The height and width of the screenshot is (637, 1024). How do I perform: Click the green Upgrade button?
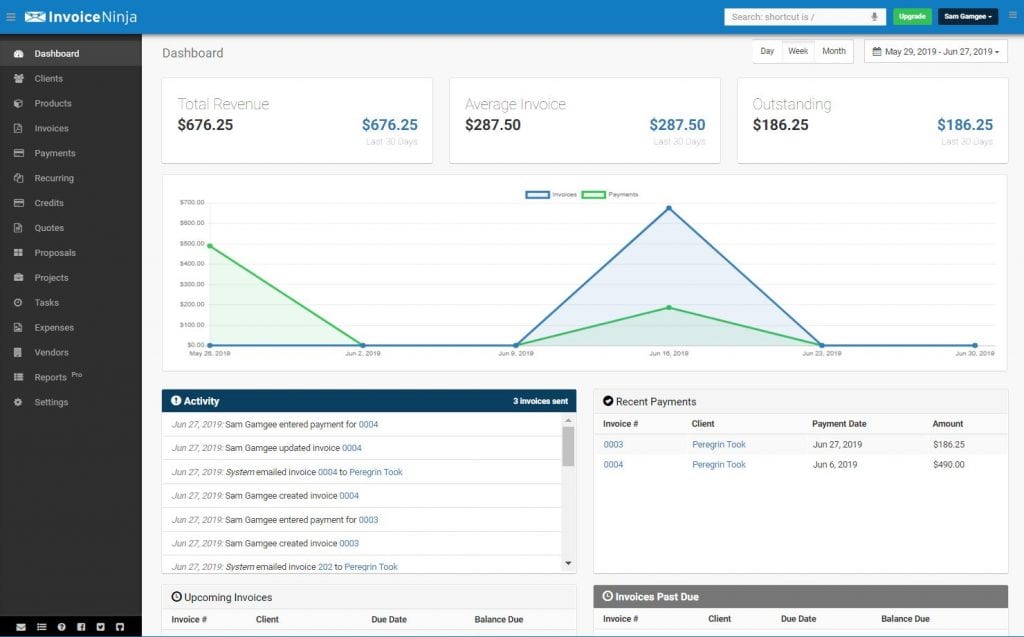[x=911, y=16]
